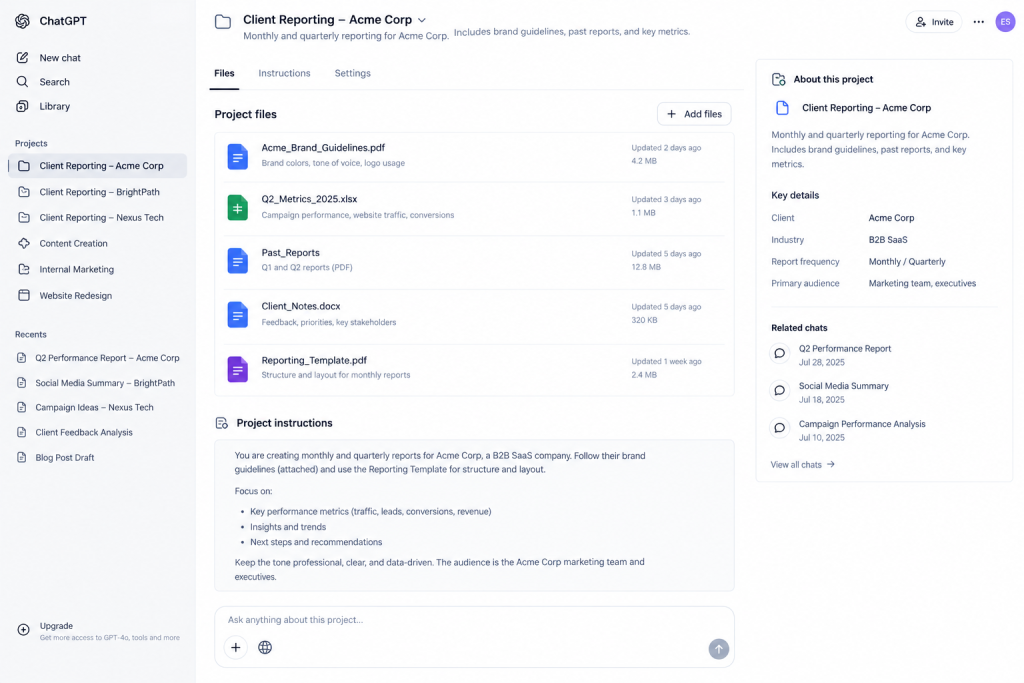Open the Past_Reports file name
The image size is (1024, 683).
tap(291, 253)
